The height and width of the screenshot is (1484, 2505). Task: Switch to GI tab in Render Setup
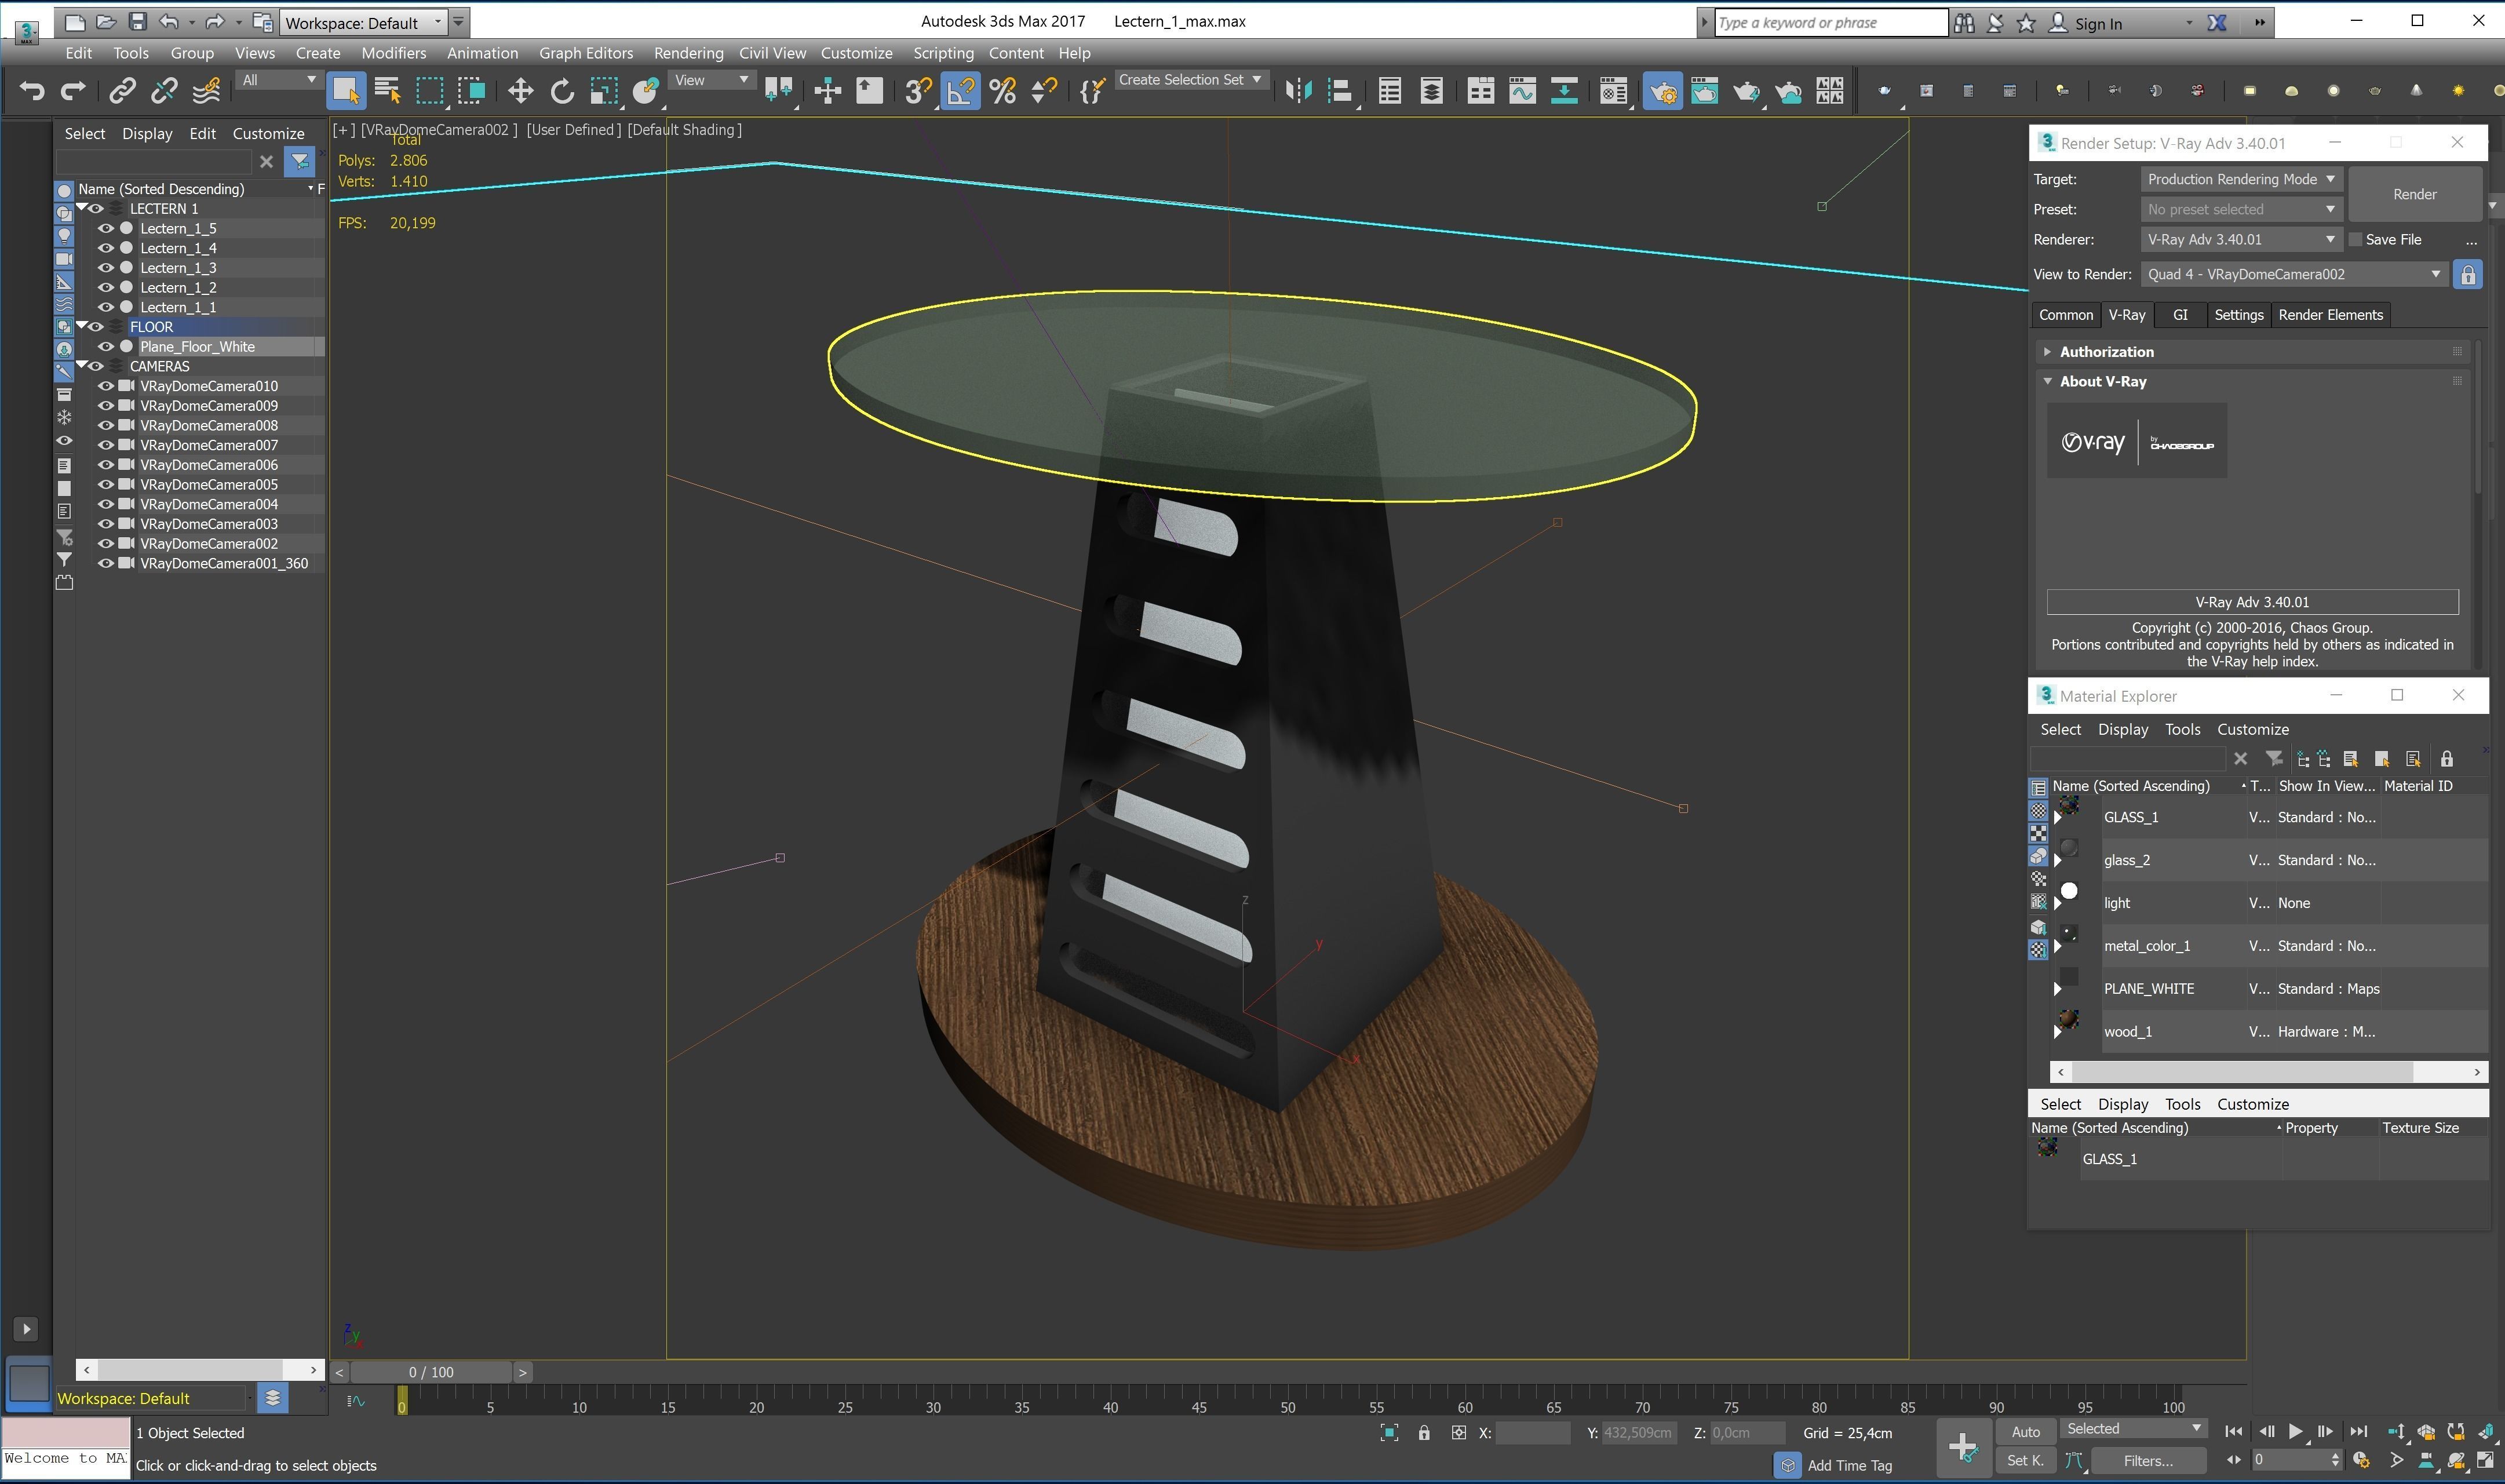coord(2180,315)
